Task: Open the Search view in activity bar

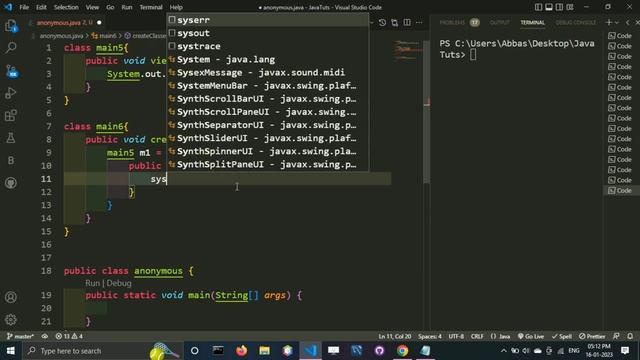Action: coord(11,48)
